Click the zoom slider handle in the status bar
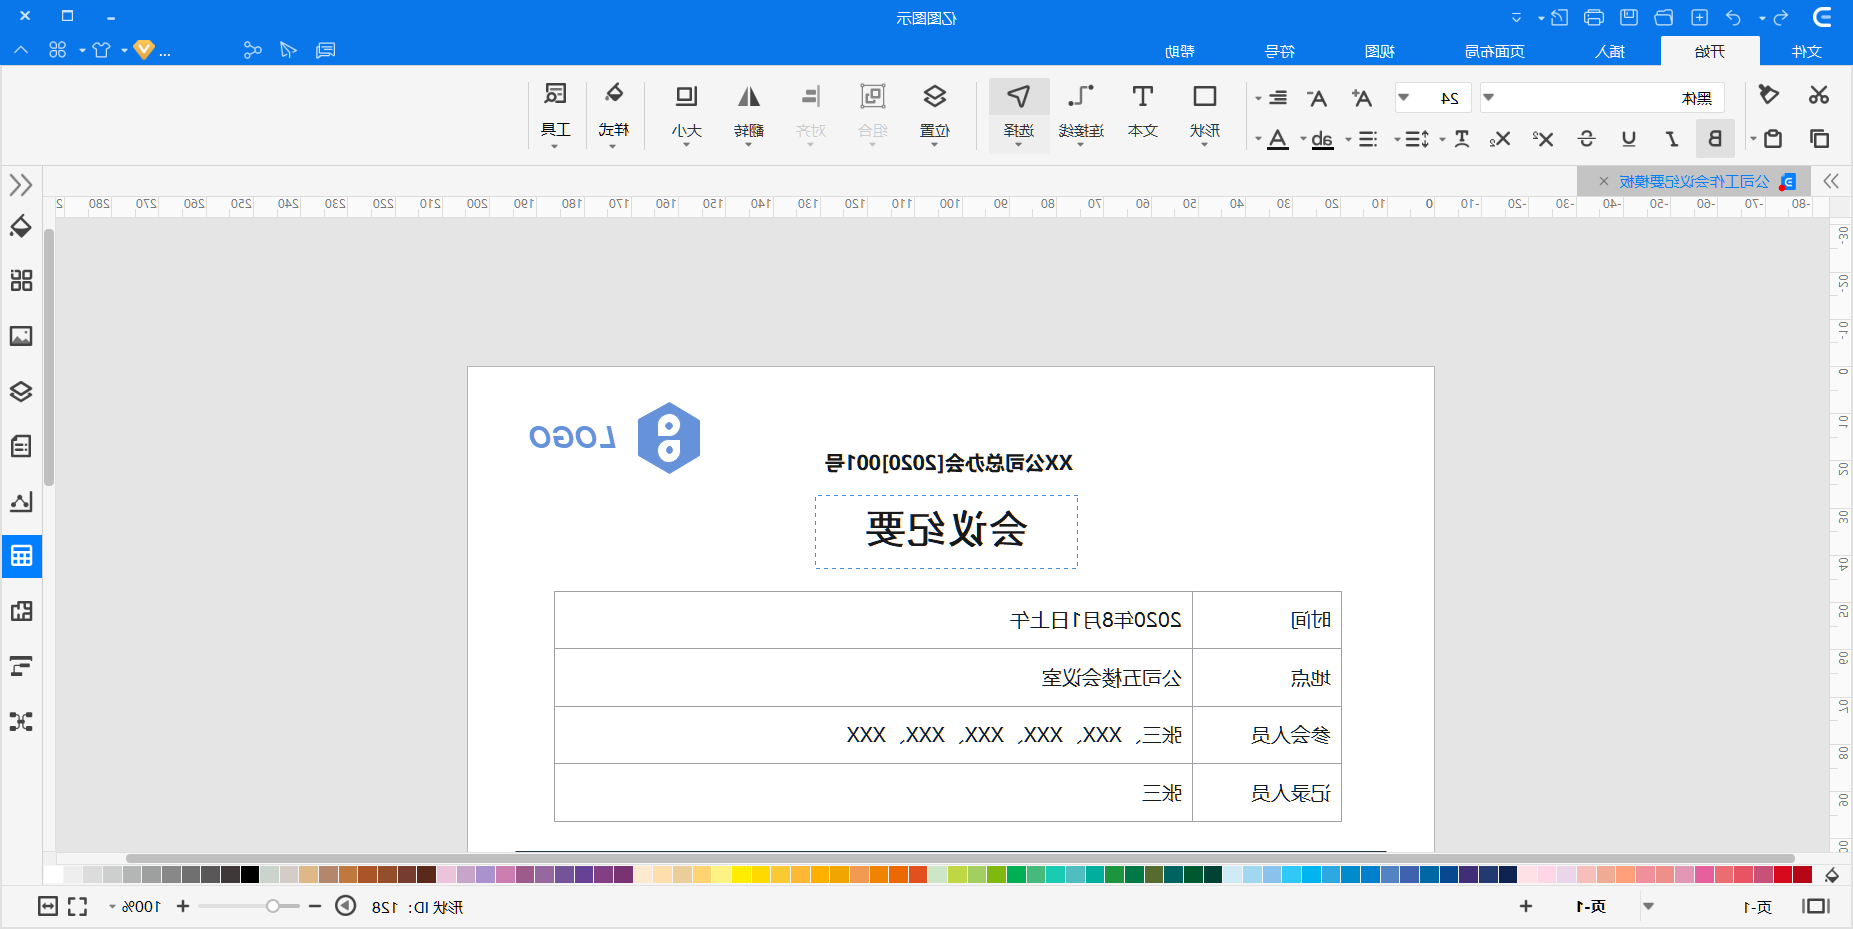 click(x=272, y=906)
